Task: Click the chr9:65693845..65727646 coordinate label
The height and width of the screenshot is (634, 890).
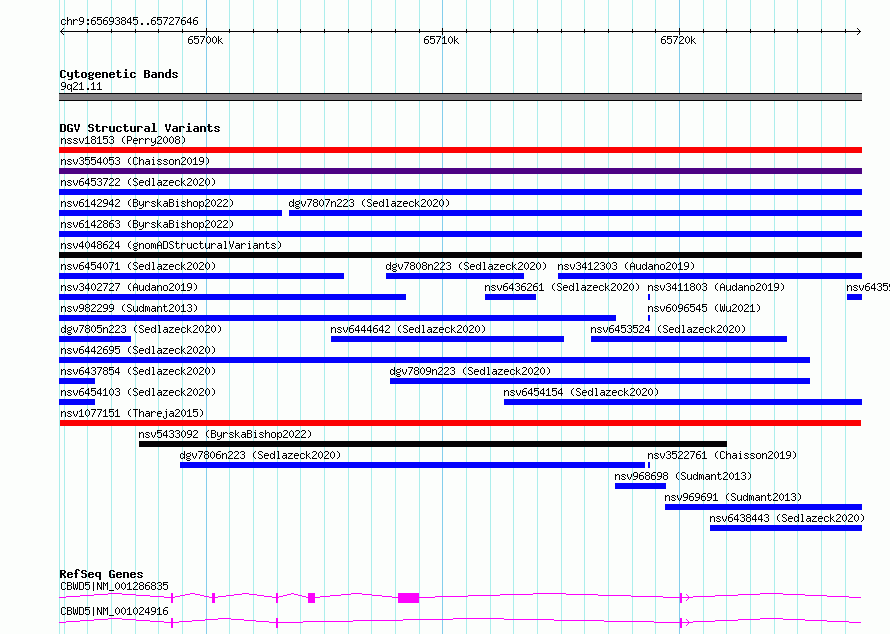Action: click(x=129, y=21)
